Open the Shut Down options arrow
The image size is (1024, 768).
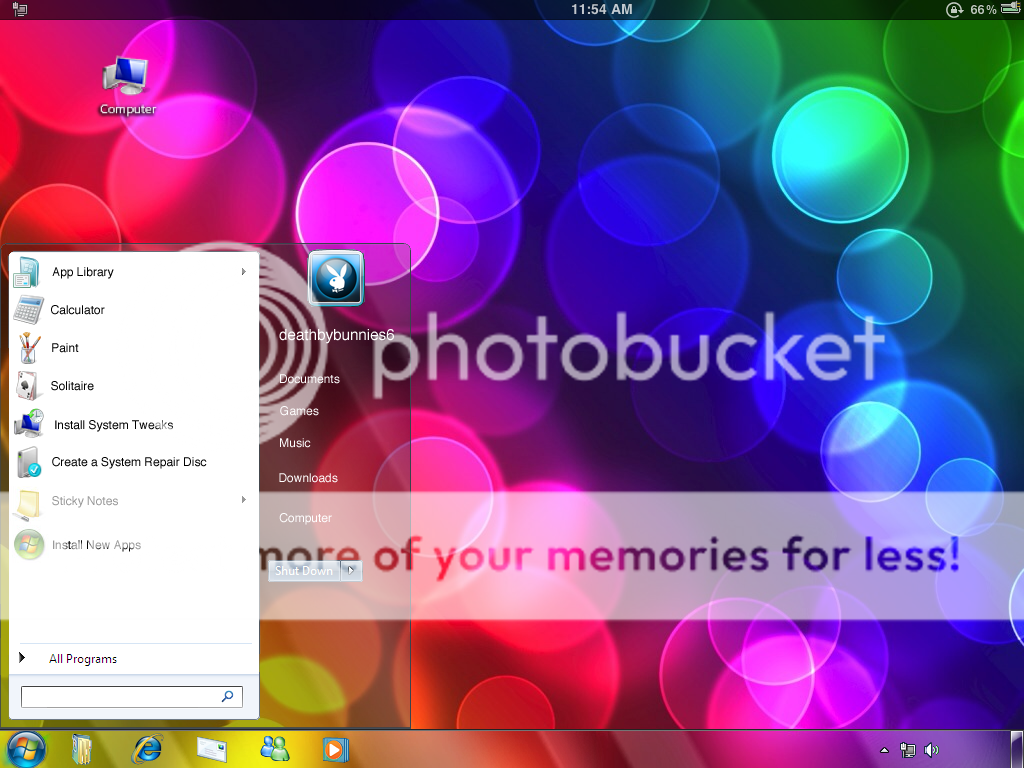(351, 570)
